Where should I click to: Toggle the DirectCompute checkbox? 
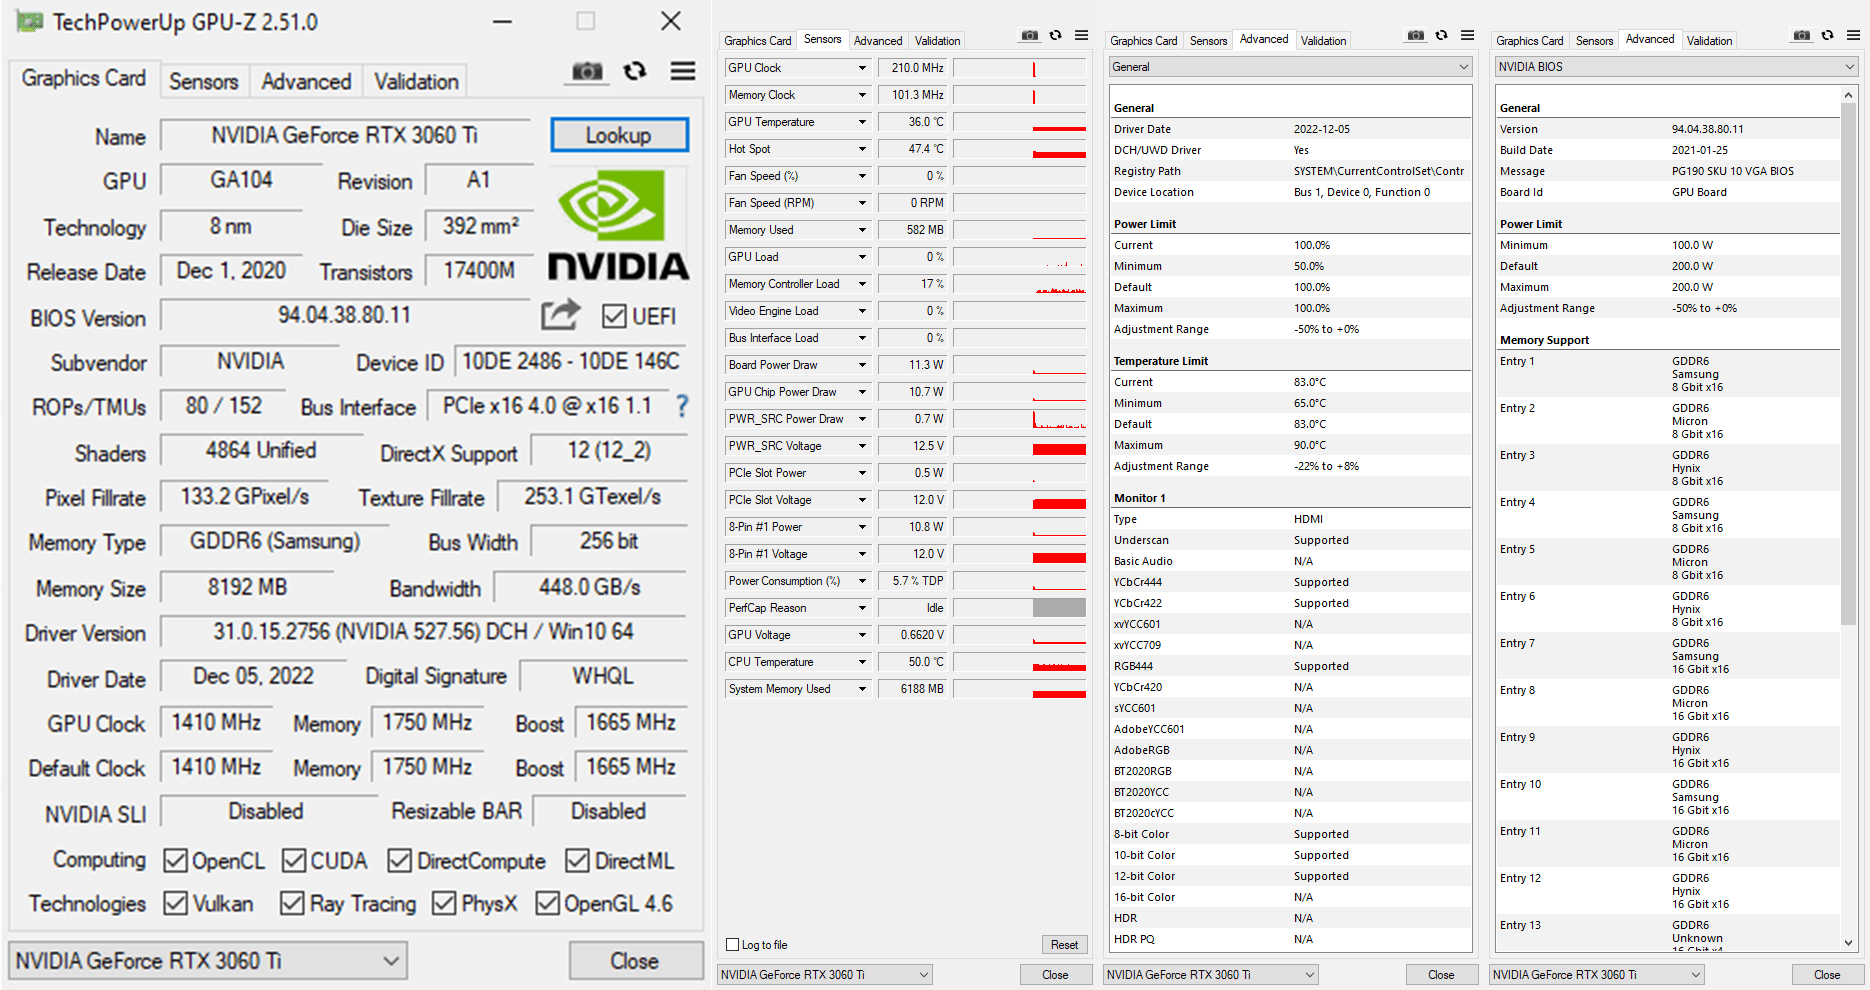pyautogui.click(x=400, y=860)
